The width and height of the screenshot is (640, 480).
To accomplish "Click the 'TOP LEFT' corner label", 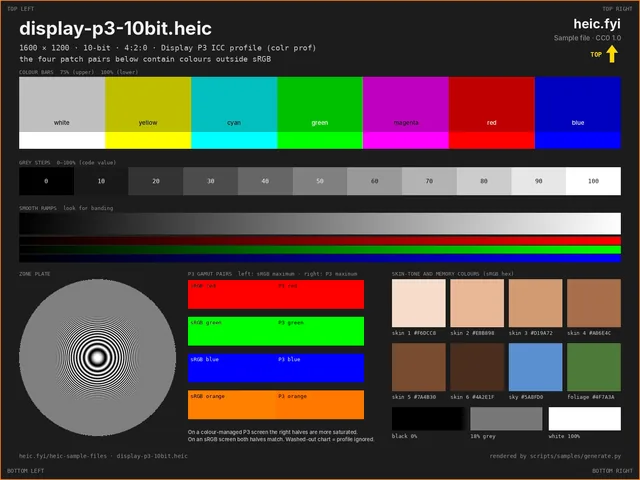I will click(21, 9).
